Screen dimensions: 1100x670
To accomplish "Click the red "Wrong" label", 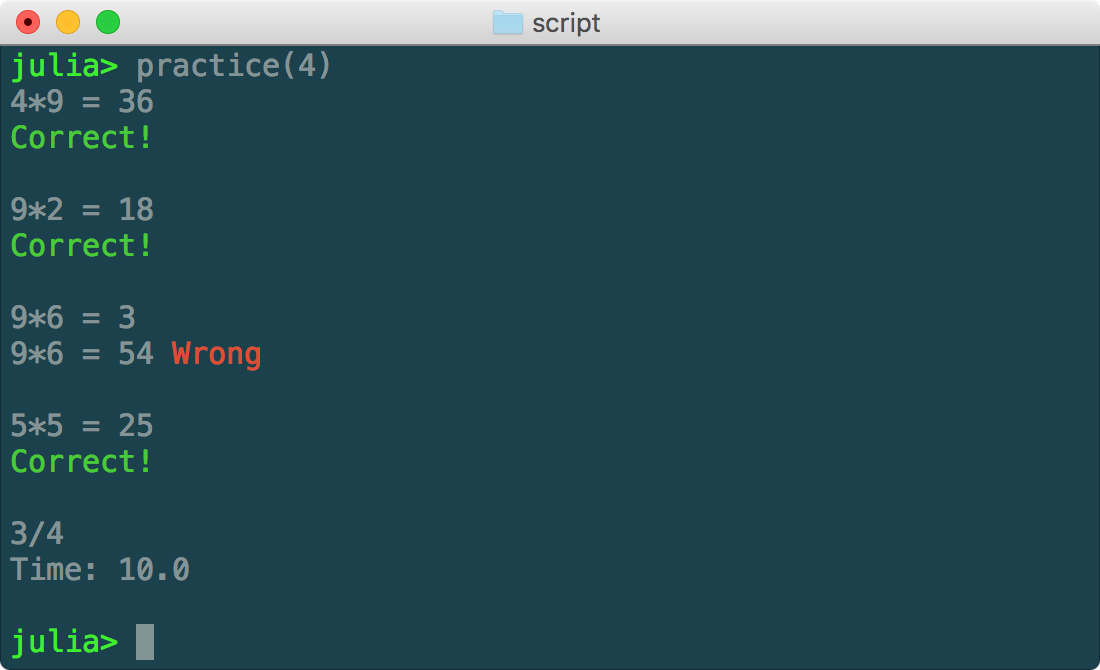I will coord(216,354).
